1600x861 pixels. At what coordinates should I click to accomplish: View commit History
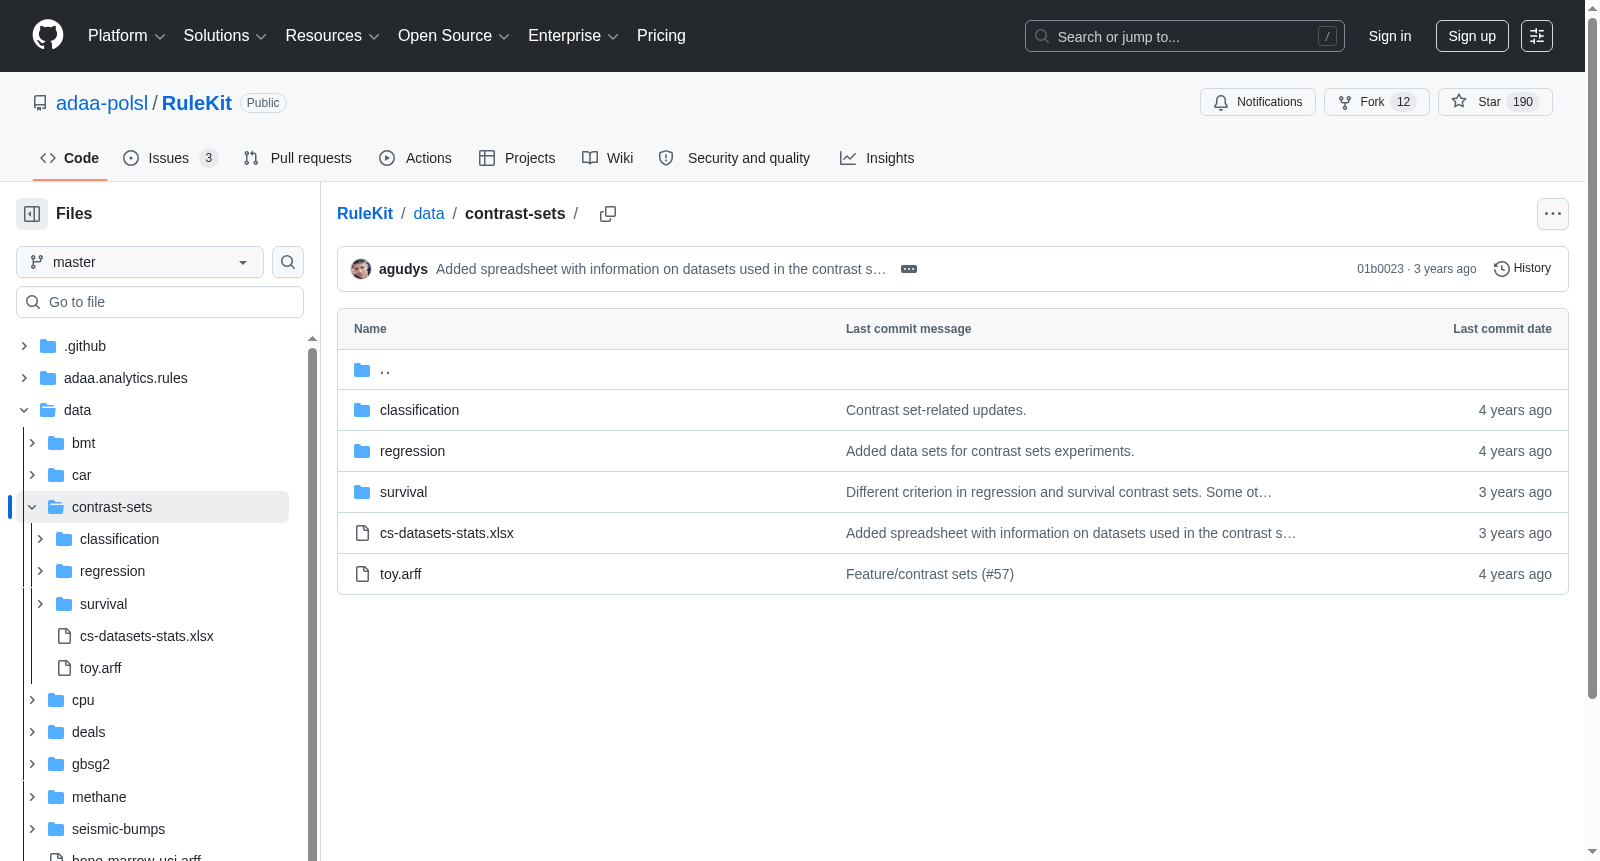click(1522, 269)
